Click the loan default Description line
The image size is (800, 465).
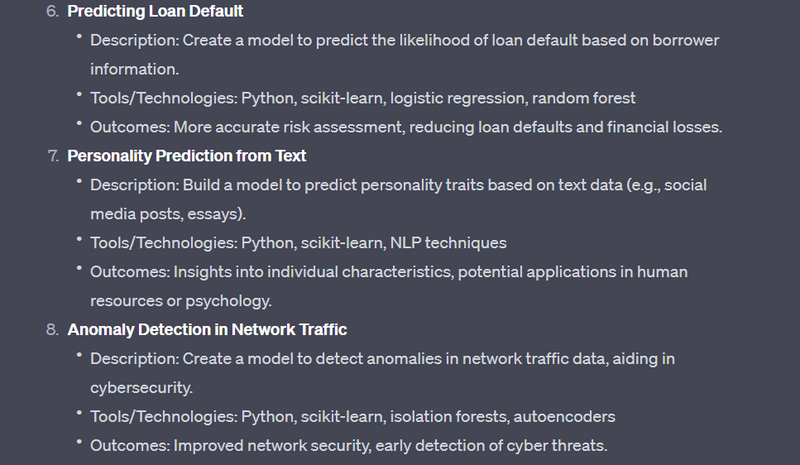coord(405,40)
